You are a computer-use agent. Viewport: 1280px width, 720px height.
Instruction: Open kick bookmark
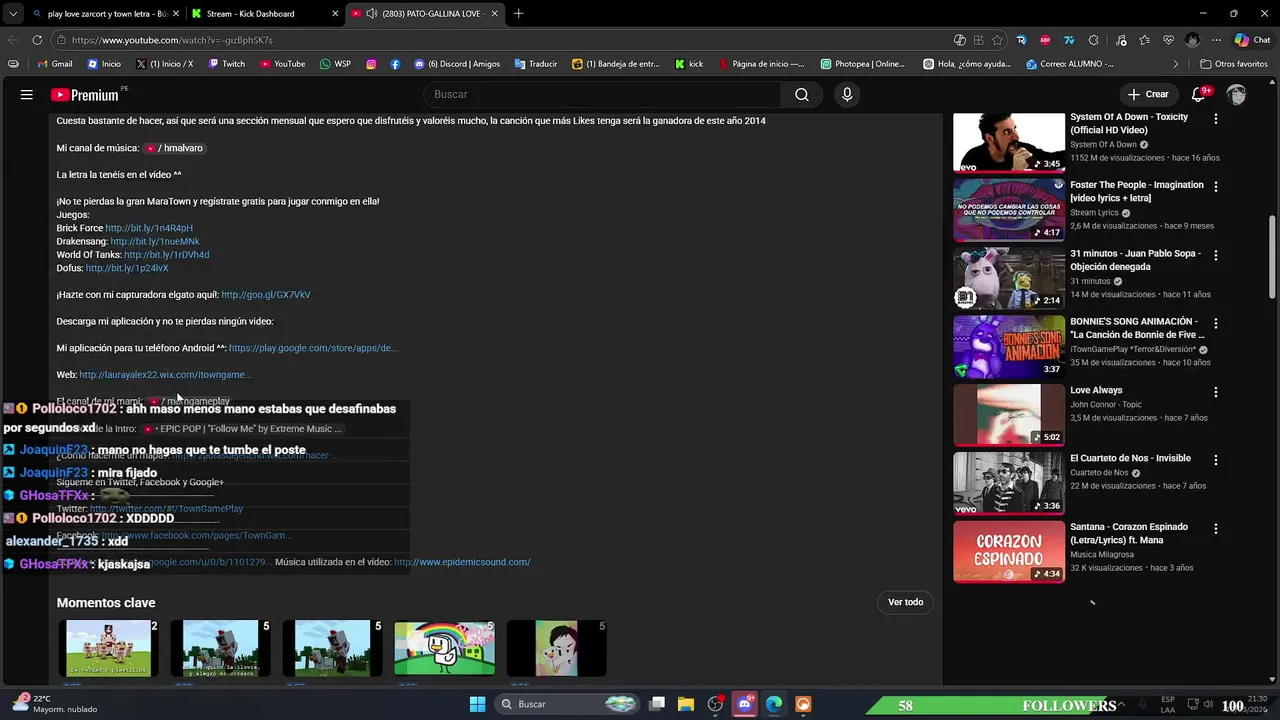(689, 64)
